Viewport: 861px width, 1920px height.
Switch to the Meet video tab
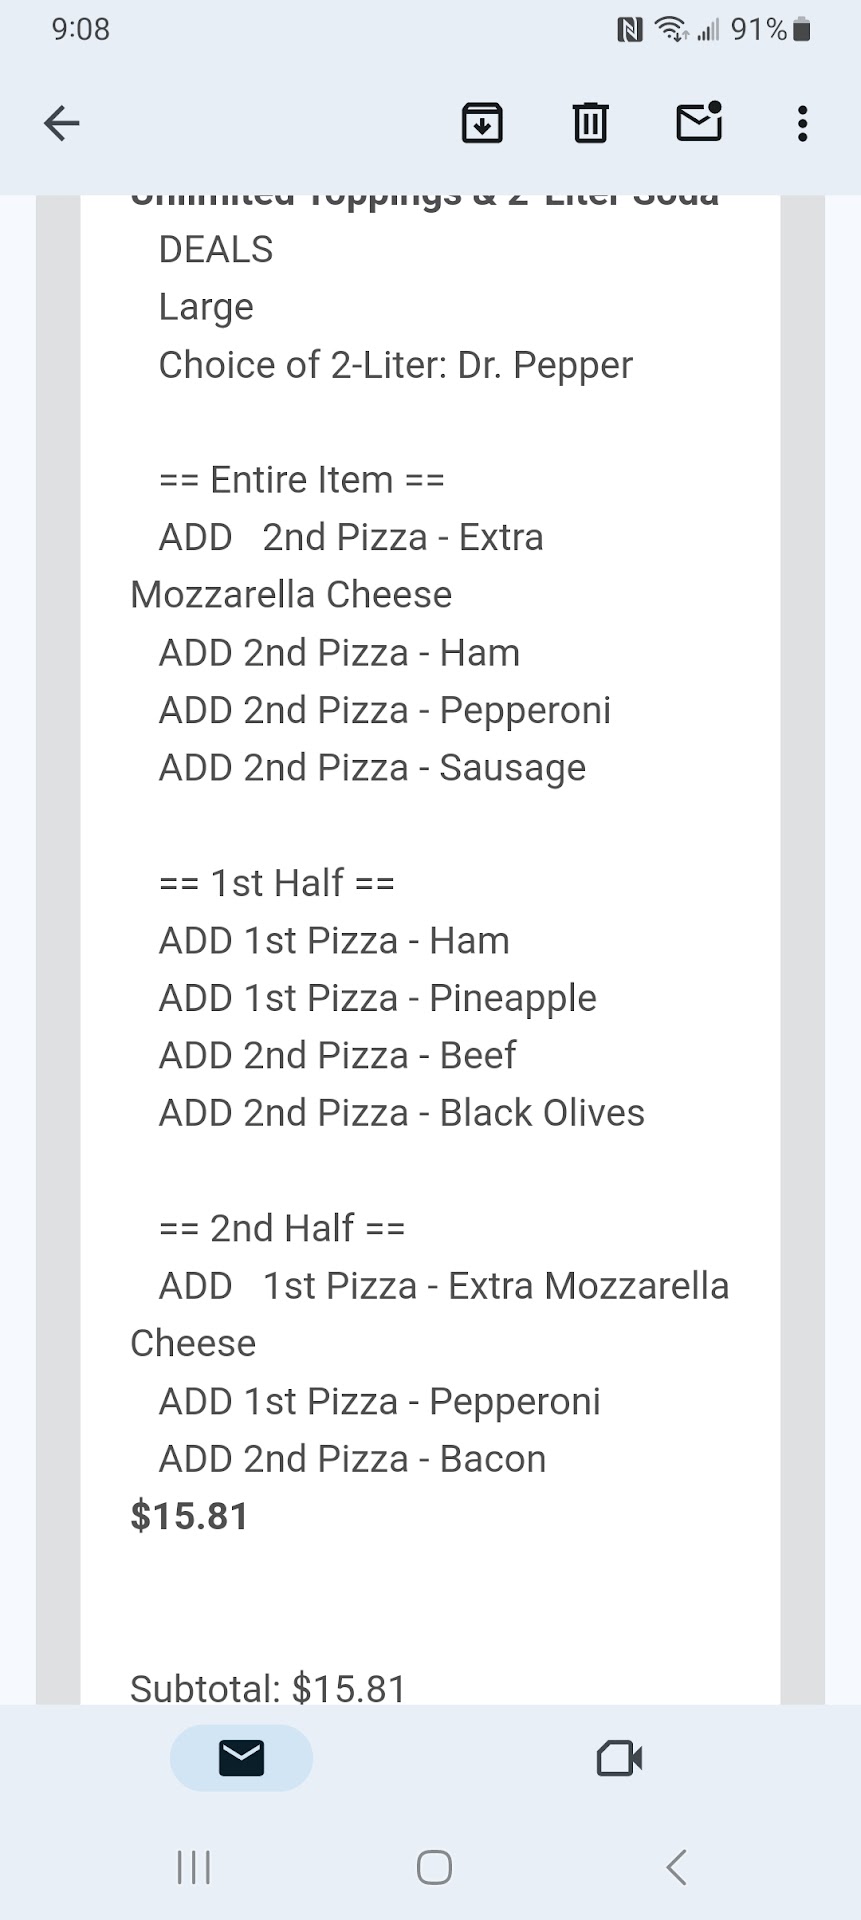pyautogui.click(x=619, y=1757)
